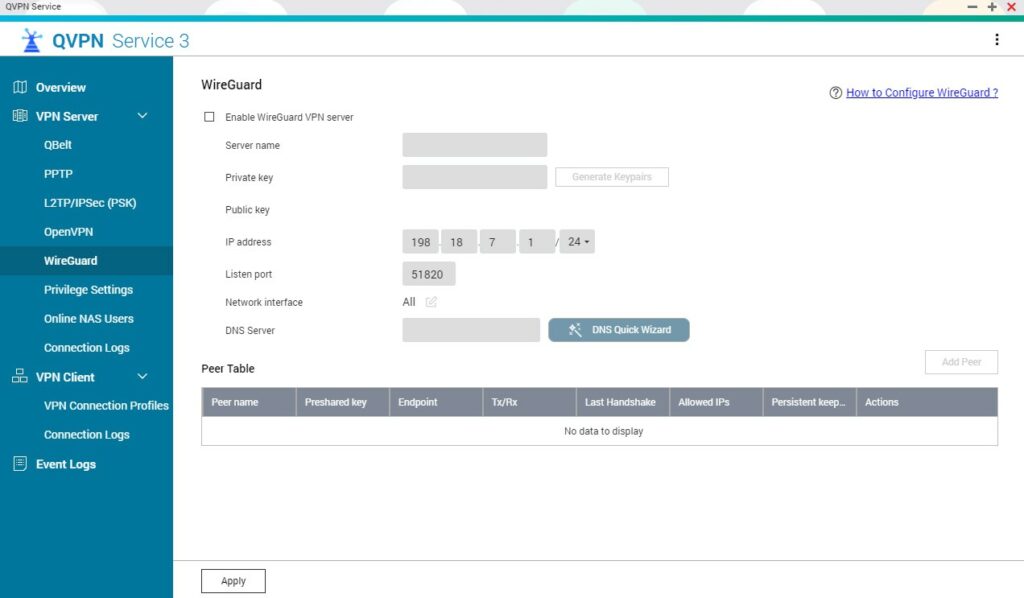Close the QVPN Service window
Viewport: 1024px width, 598px height.
coord(1012,7)
